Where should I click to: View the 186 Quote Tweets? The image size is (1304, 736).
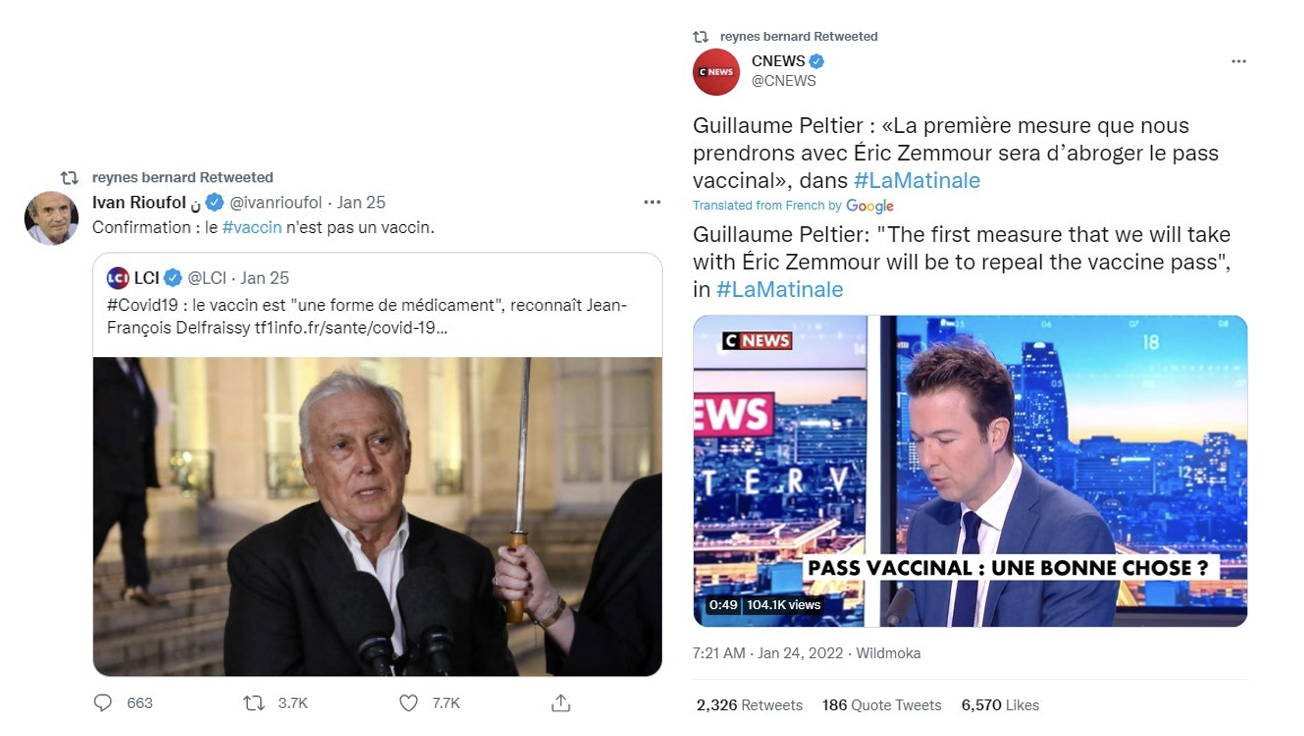(x=882, y=705)
